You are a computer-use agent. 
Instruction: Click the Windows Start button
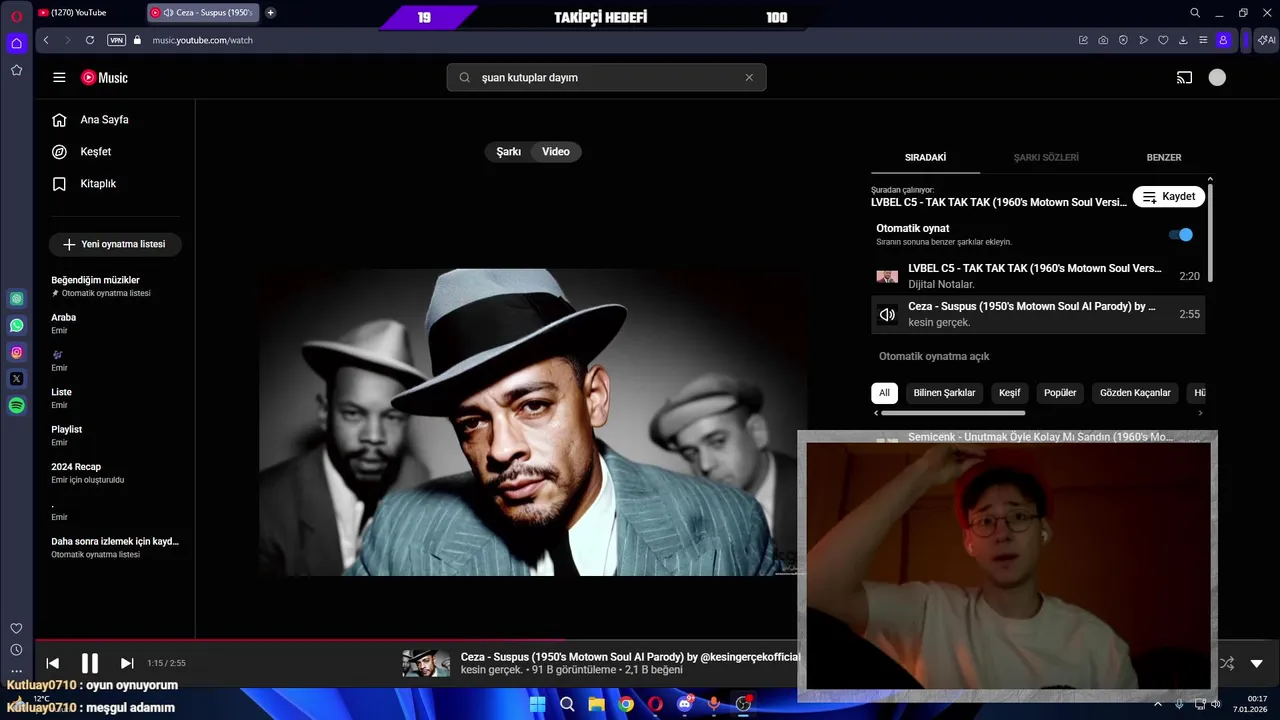537,704
